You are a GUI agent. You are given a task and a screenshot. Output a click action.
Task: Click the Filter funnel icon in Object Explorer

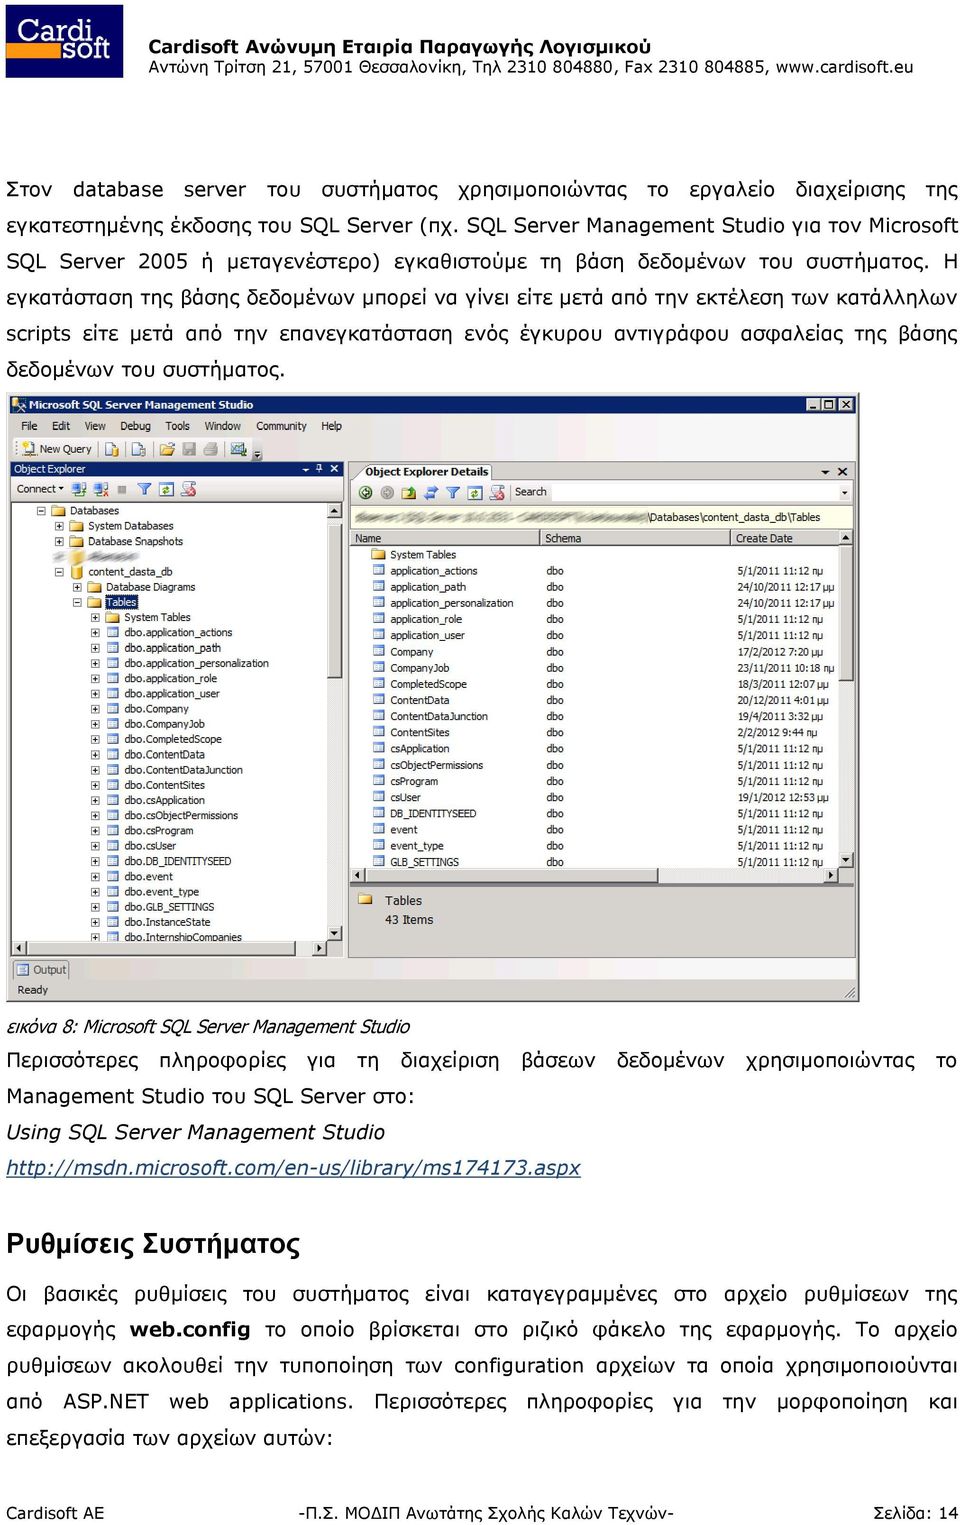(x=144, y=489)
